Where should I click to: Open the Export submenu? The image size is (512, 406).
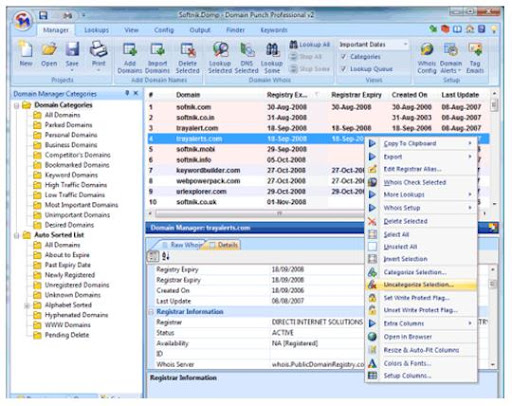pos(421,157)
